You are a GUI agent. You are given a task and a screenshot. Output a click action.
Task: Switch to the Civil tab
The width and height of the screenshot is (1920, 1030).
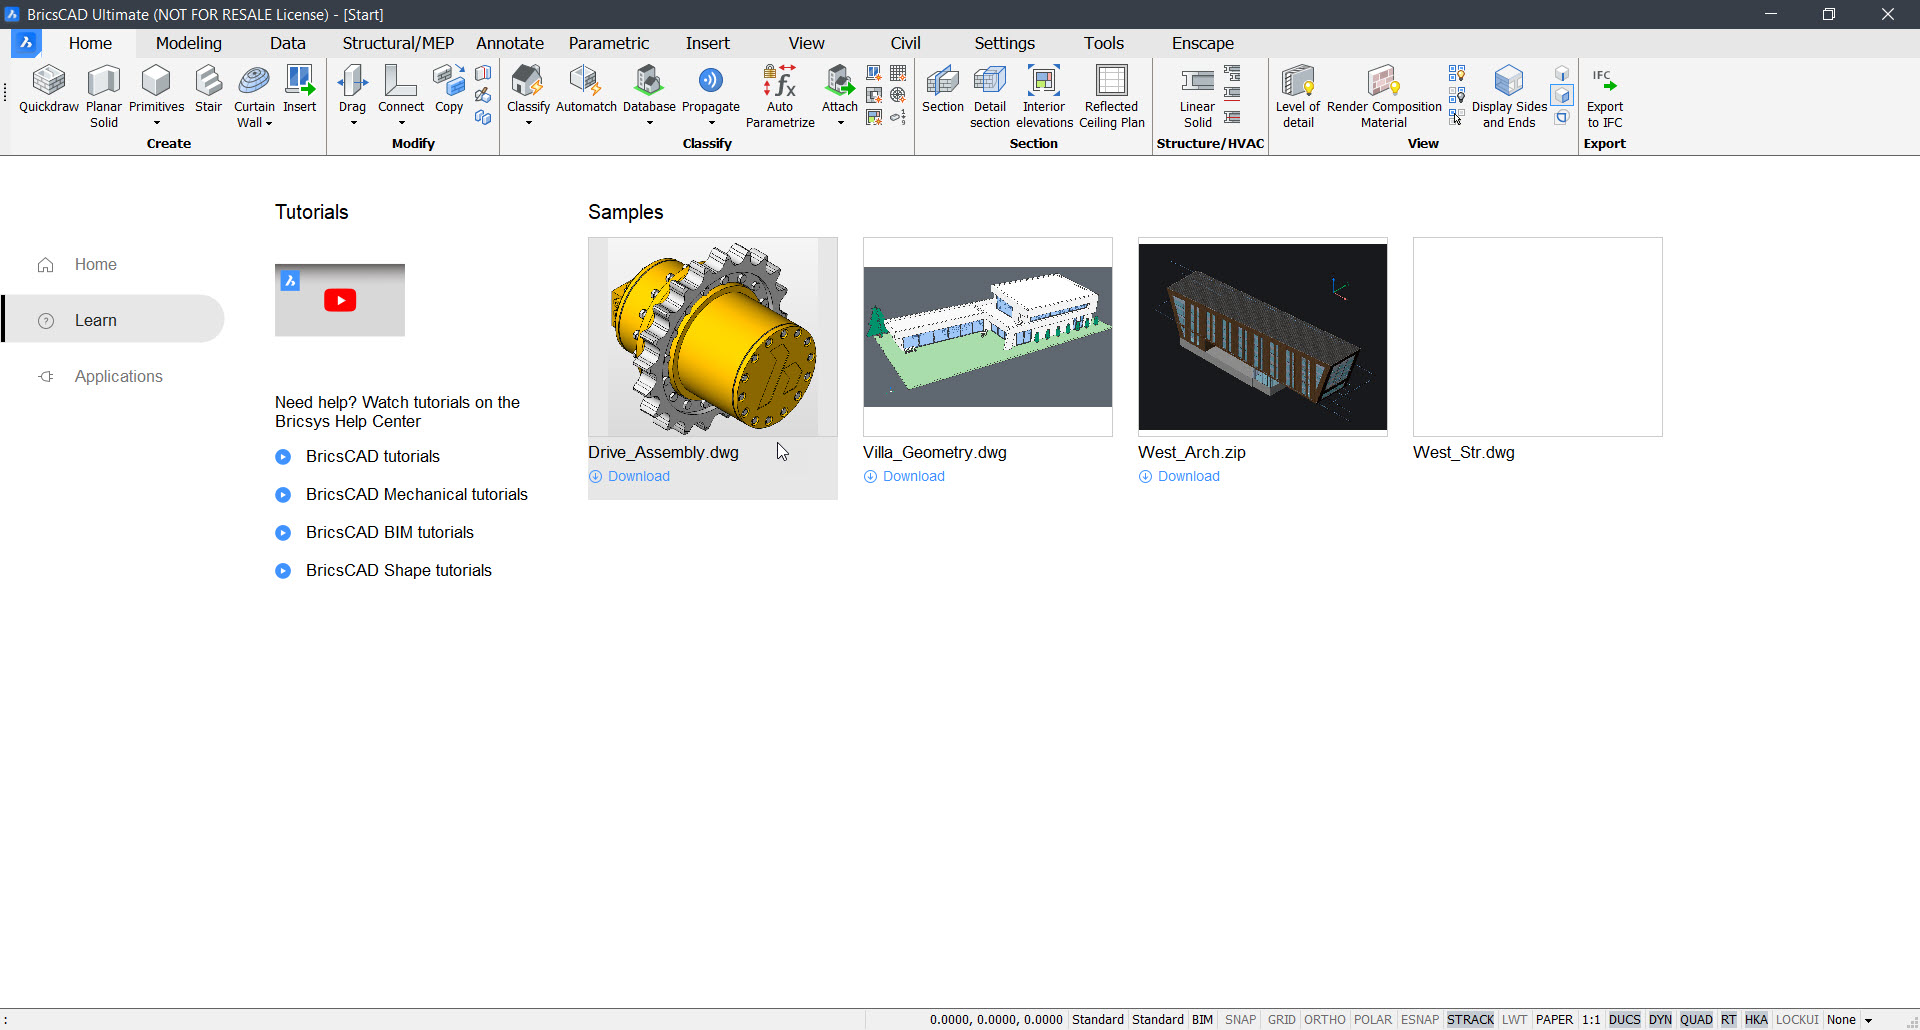click(905, 43)
